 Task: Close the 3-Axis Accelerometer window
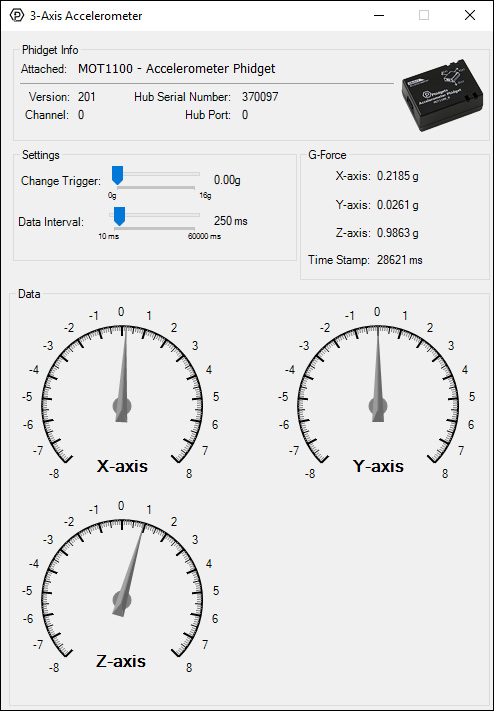coord(470,15)
